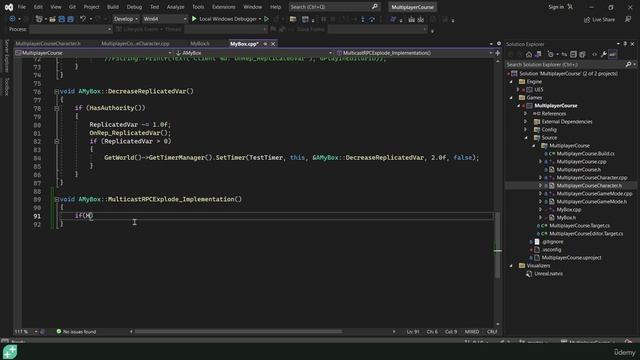The image size is (640, 360).
Task: Open the Edit menu
Action: (38, 7)
